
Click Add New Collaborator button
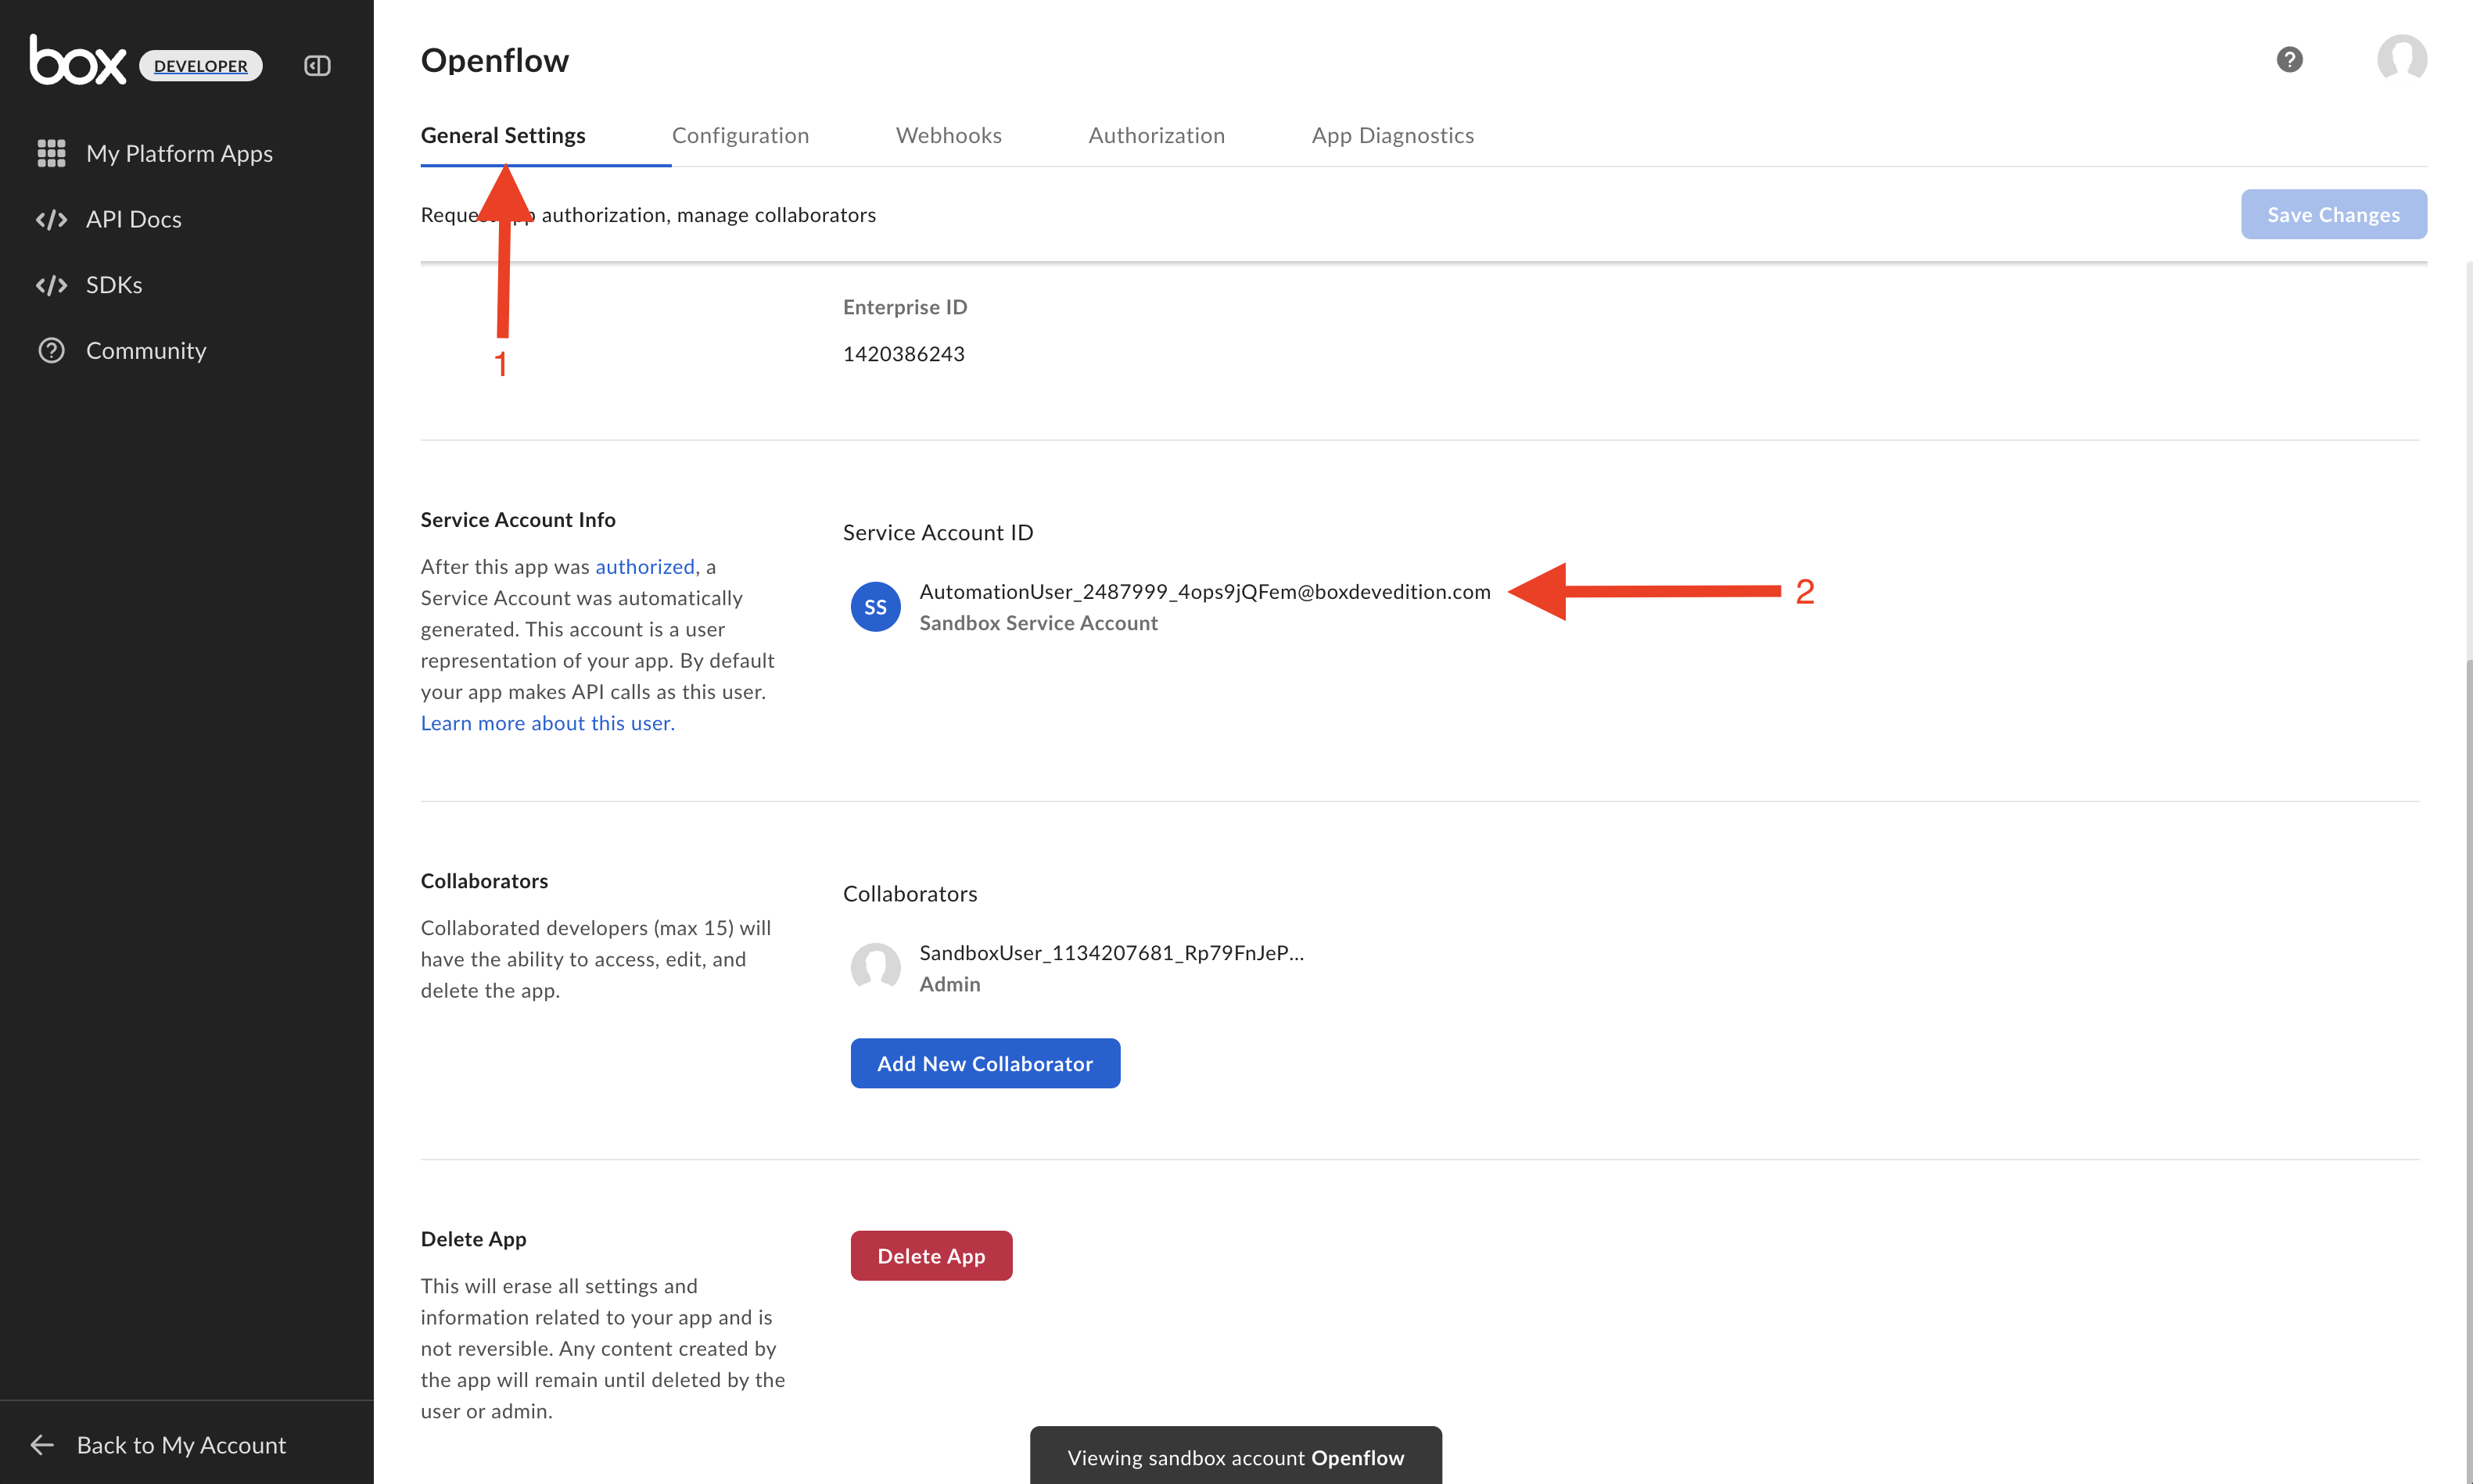(984, 1063)
